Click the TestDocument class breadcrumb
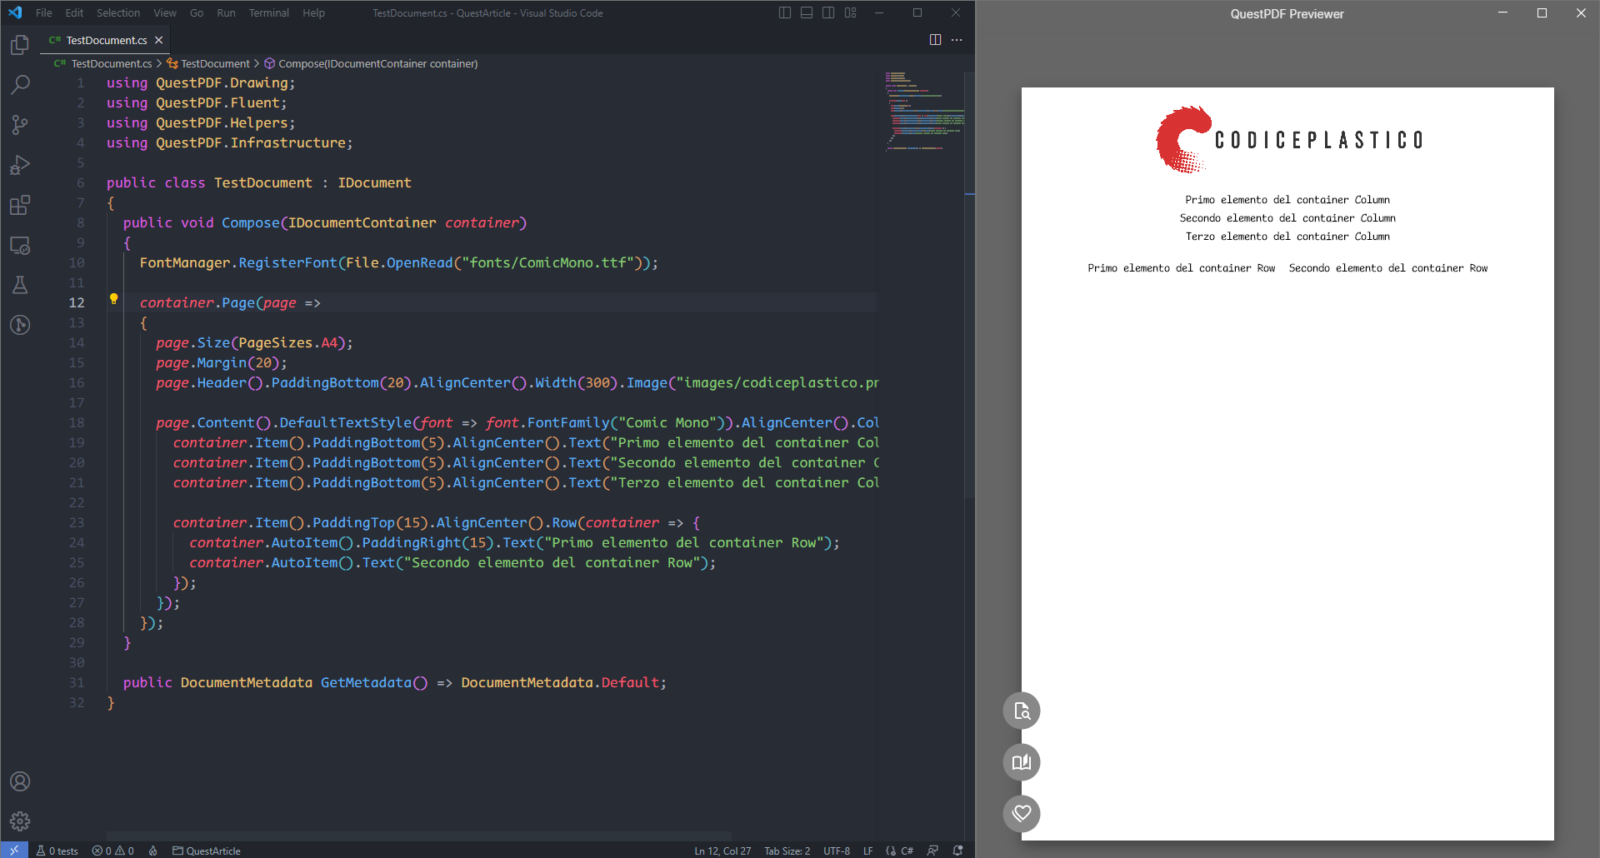Image resolution: width=1600 pixels, height=858 pixels. coord(215,64)
